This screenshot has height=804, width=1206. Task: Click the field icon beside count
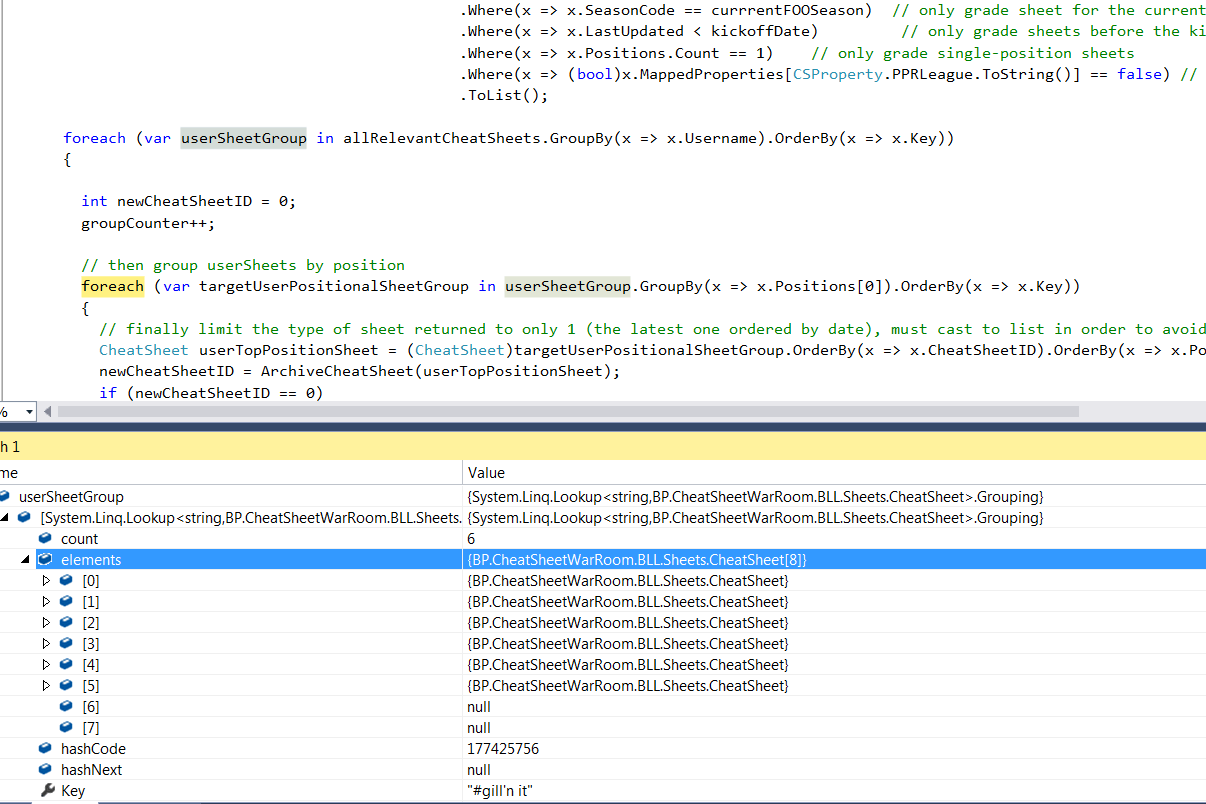[x=46, y=539]
